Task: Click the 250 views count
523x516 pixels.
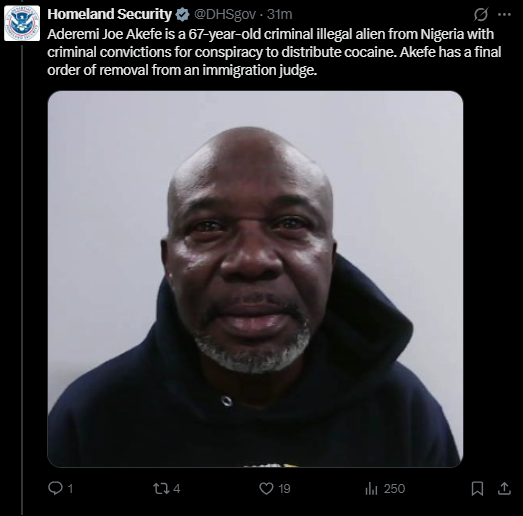Action: tap(394, 489)
